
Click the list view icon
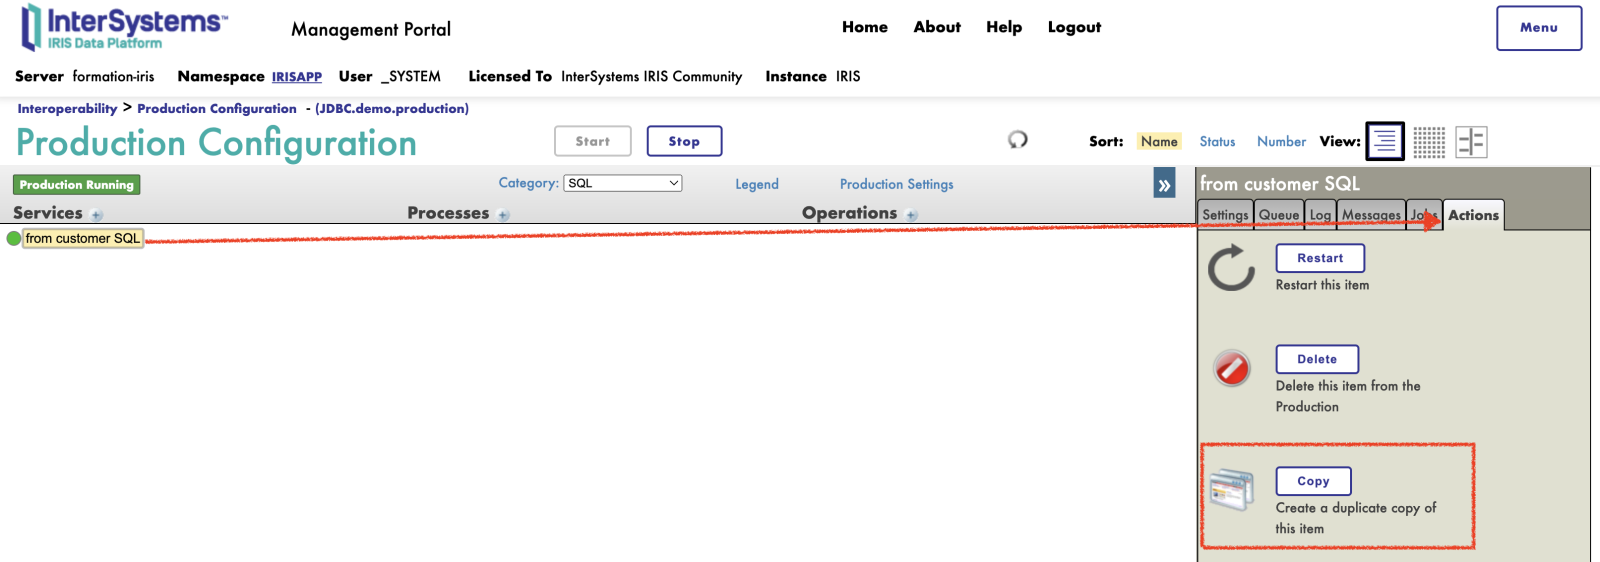1385,142
